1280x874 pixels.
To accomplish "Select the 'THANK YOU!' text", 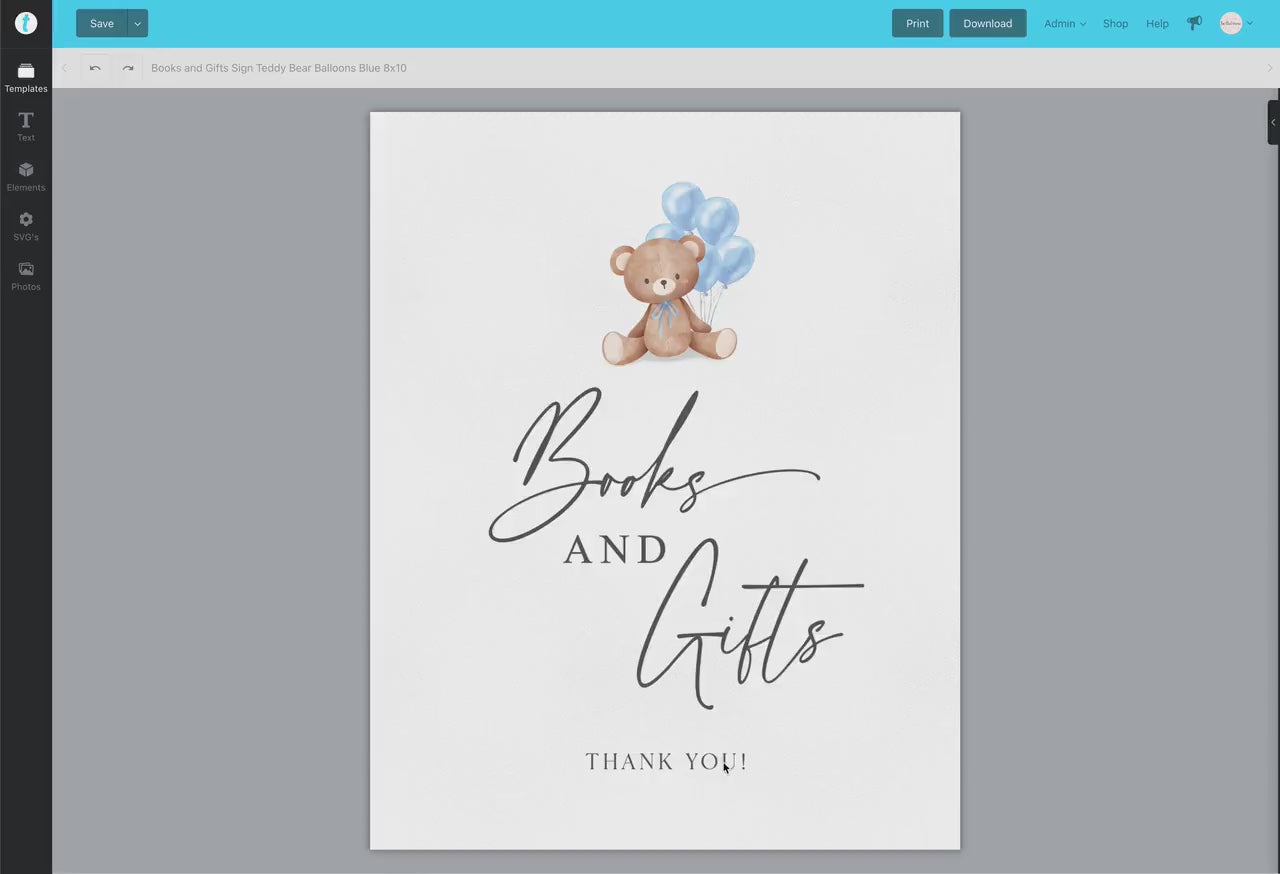I will 666,762.
